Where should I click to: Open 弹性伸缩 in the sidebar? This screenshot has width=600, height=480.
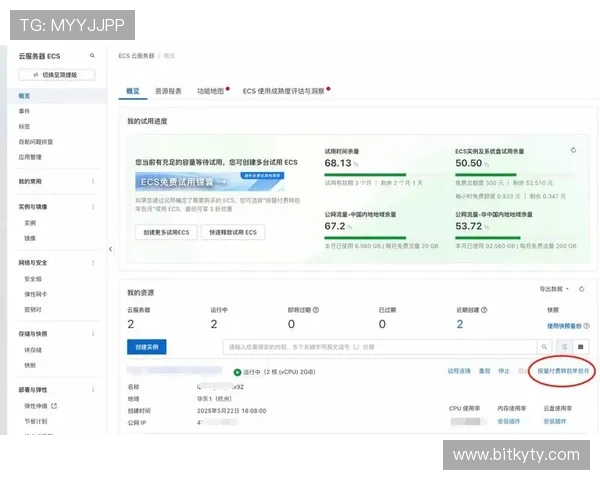pyautogui.click(x=36, y=406)
